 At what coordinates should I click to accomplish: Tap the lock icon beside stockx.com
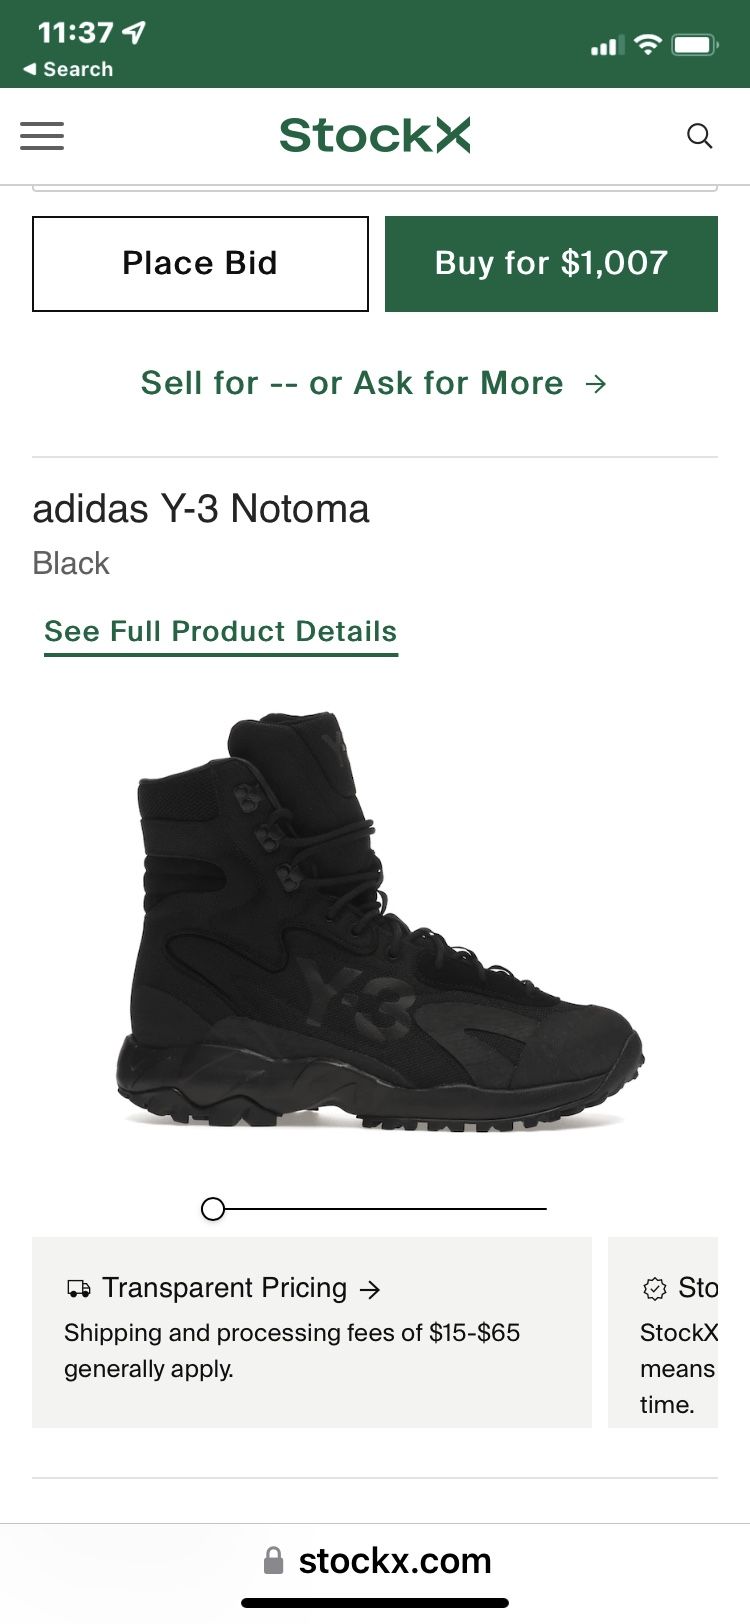[273, 1561]
